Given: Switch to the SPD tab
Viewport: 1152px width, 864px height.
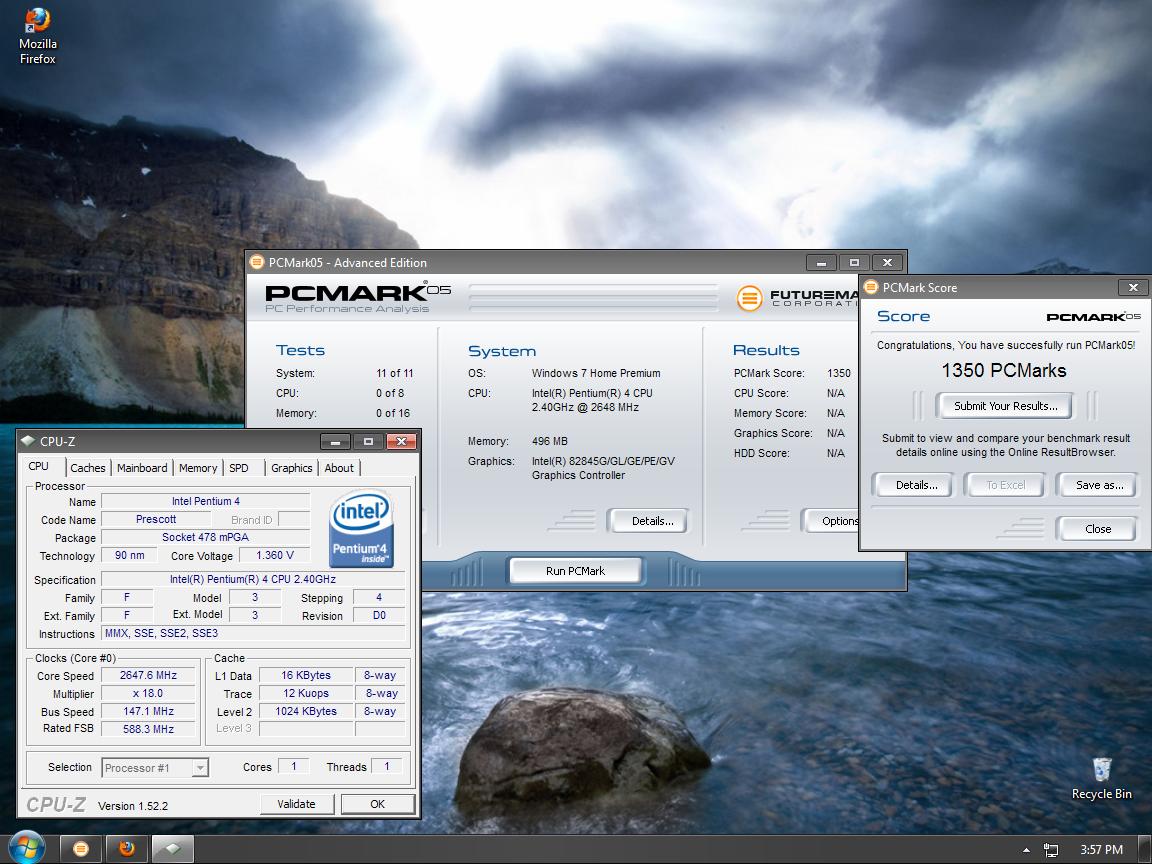Looking at the screenshot, I should click(239, 468).
